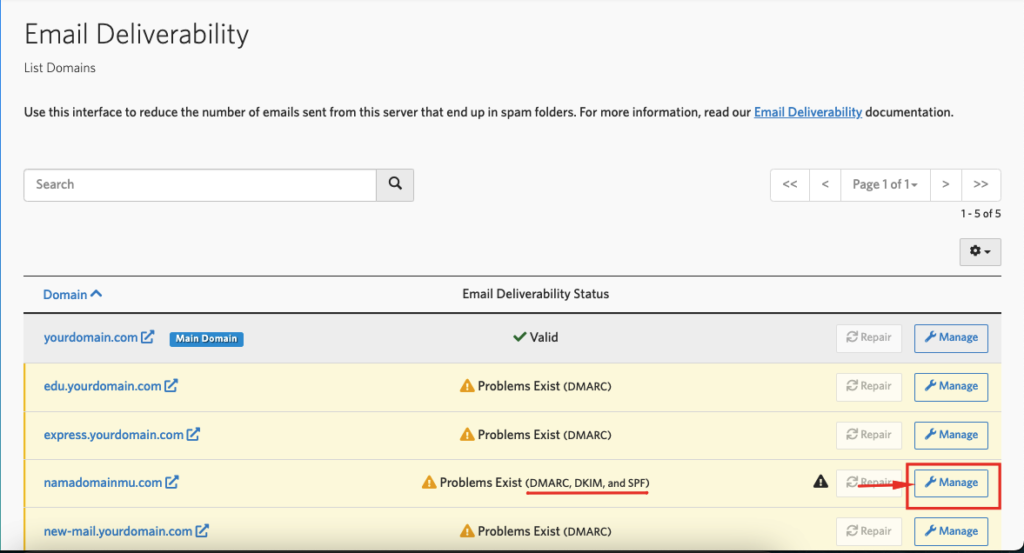
Task: Open external link icon beside yourdomain.com
Action: [148, 337]
